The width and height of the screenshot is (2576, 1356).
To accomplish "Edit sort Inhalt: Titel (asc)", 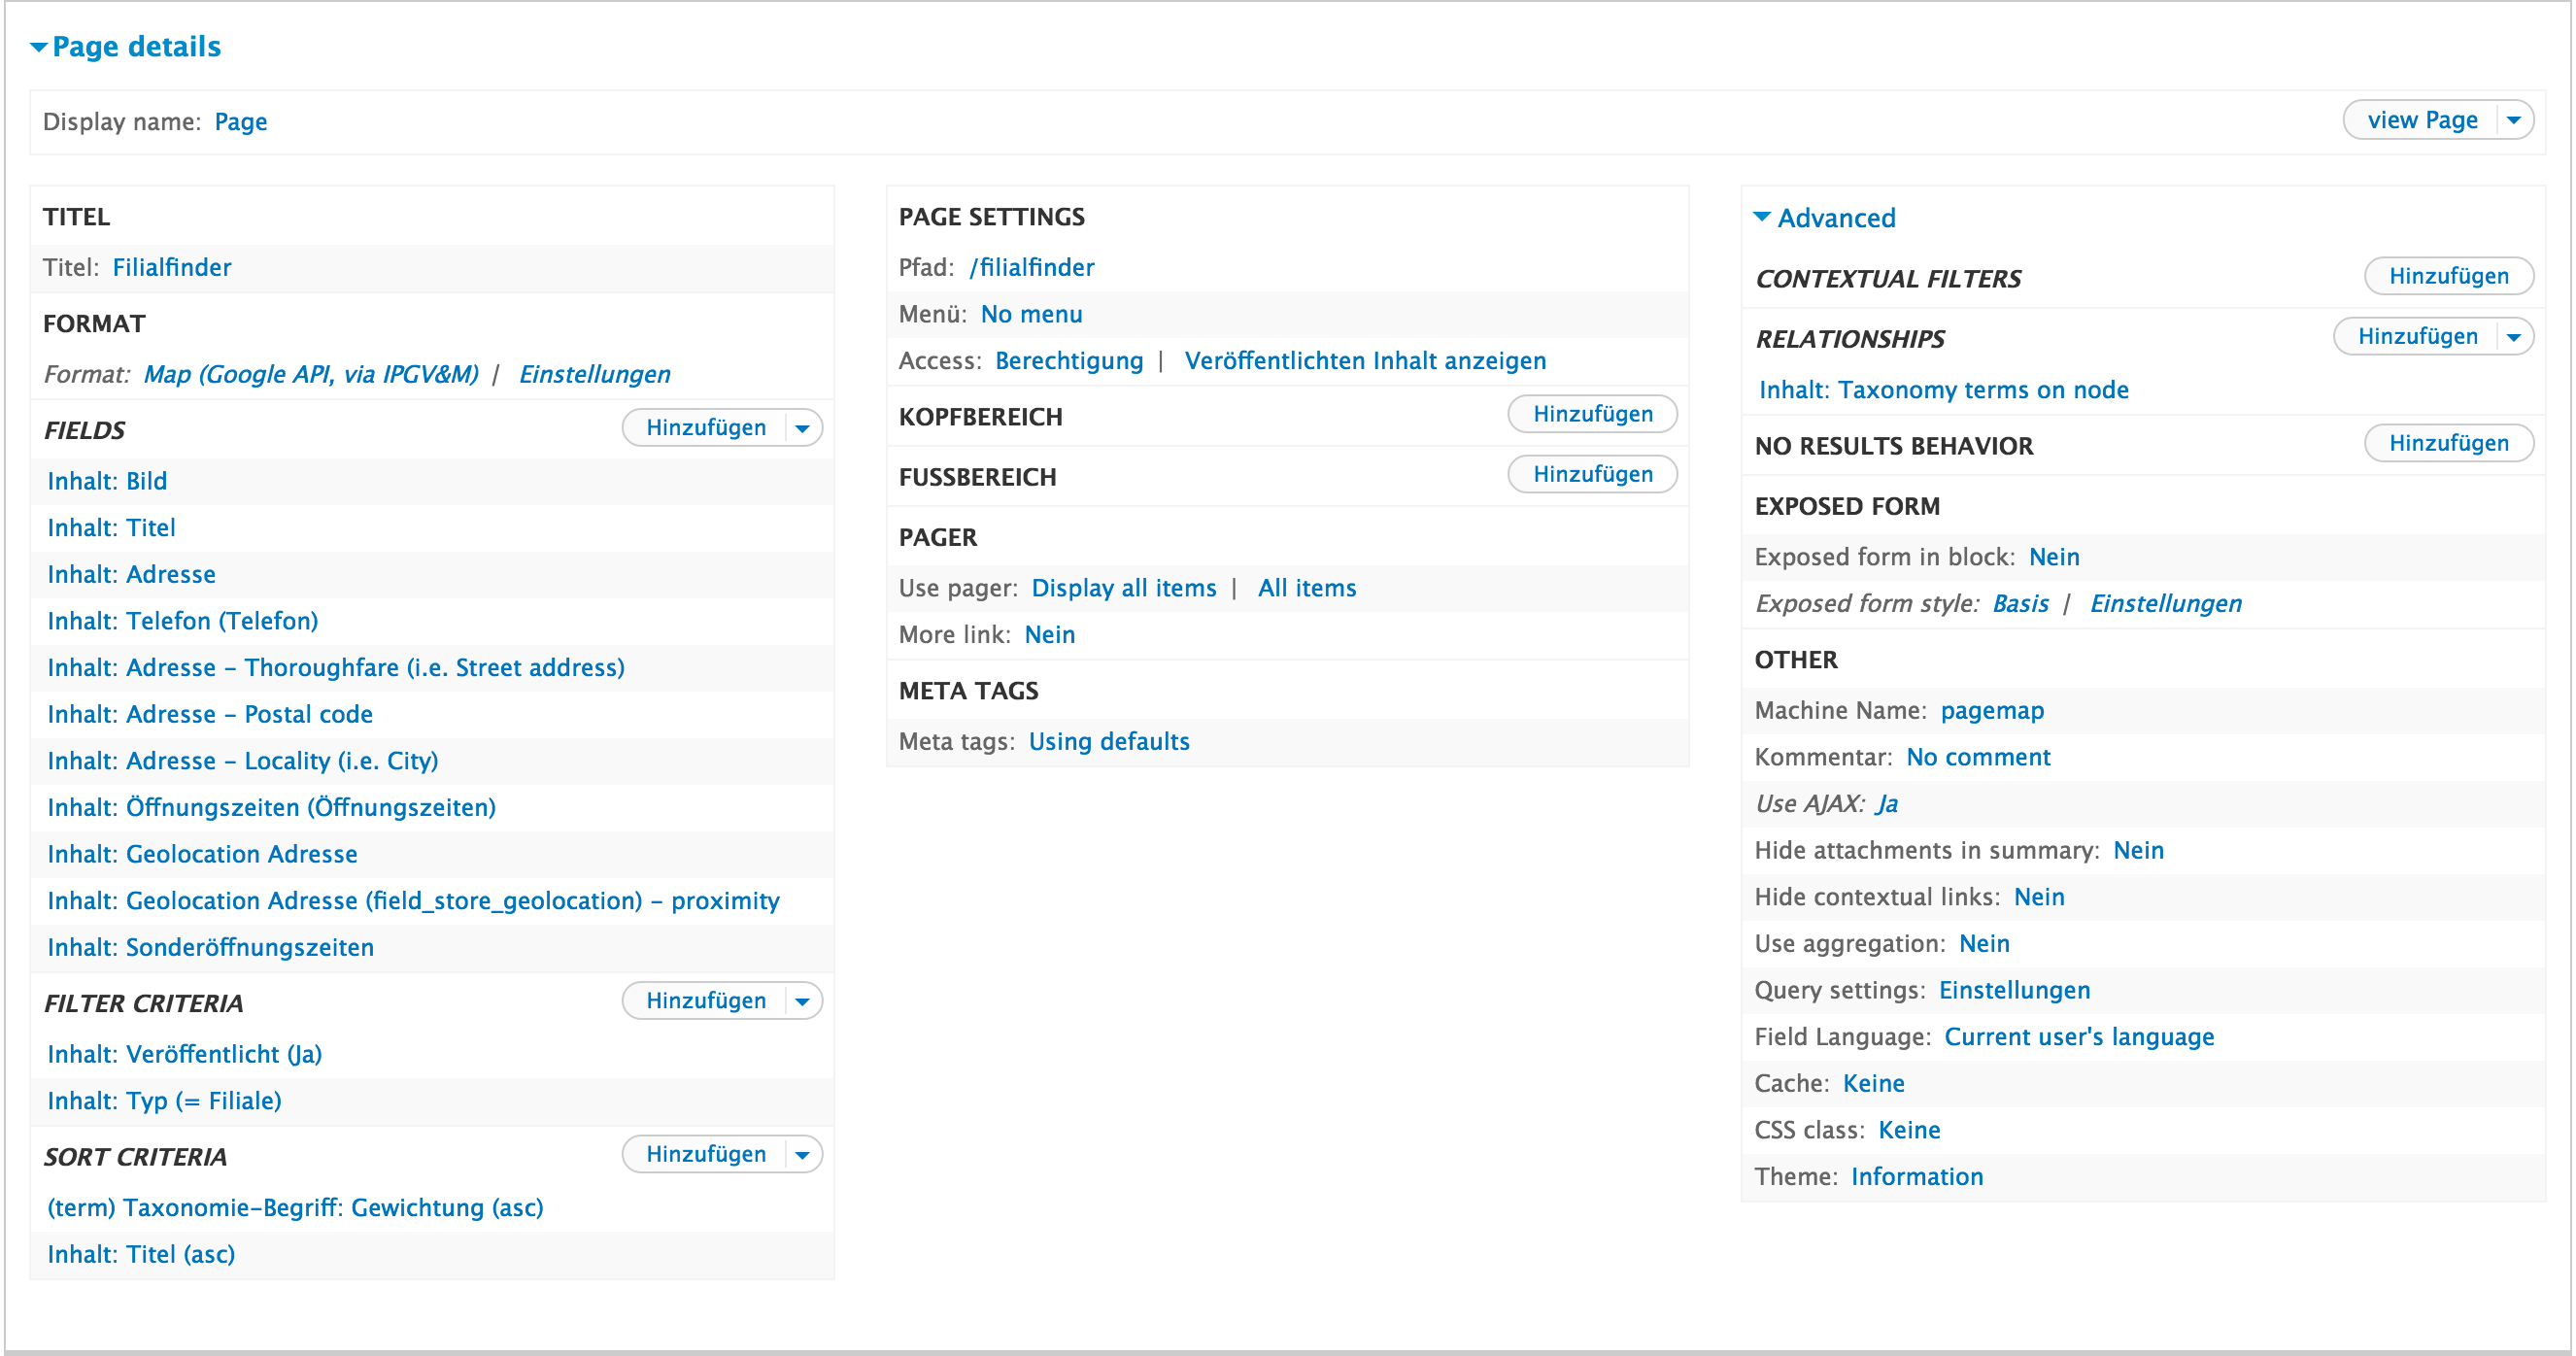I will tap(141, 1255).
